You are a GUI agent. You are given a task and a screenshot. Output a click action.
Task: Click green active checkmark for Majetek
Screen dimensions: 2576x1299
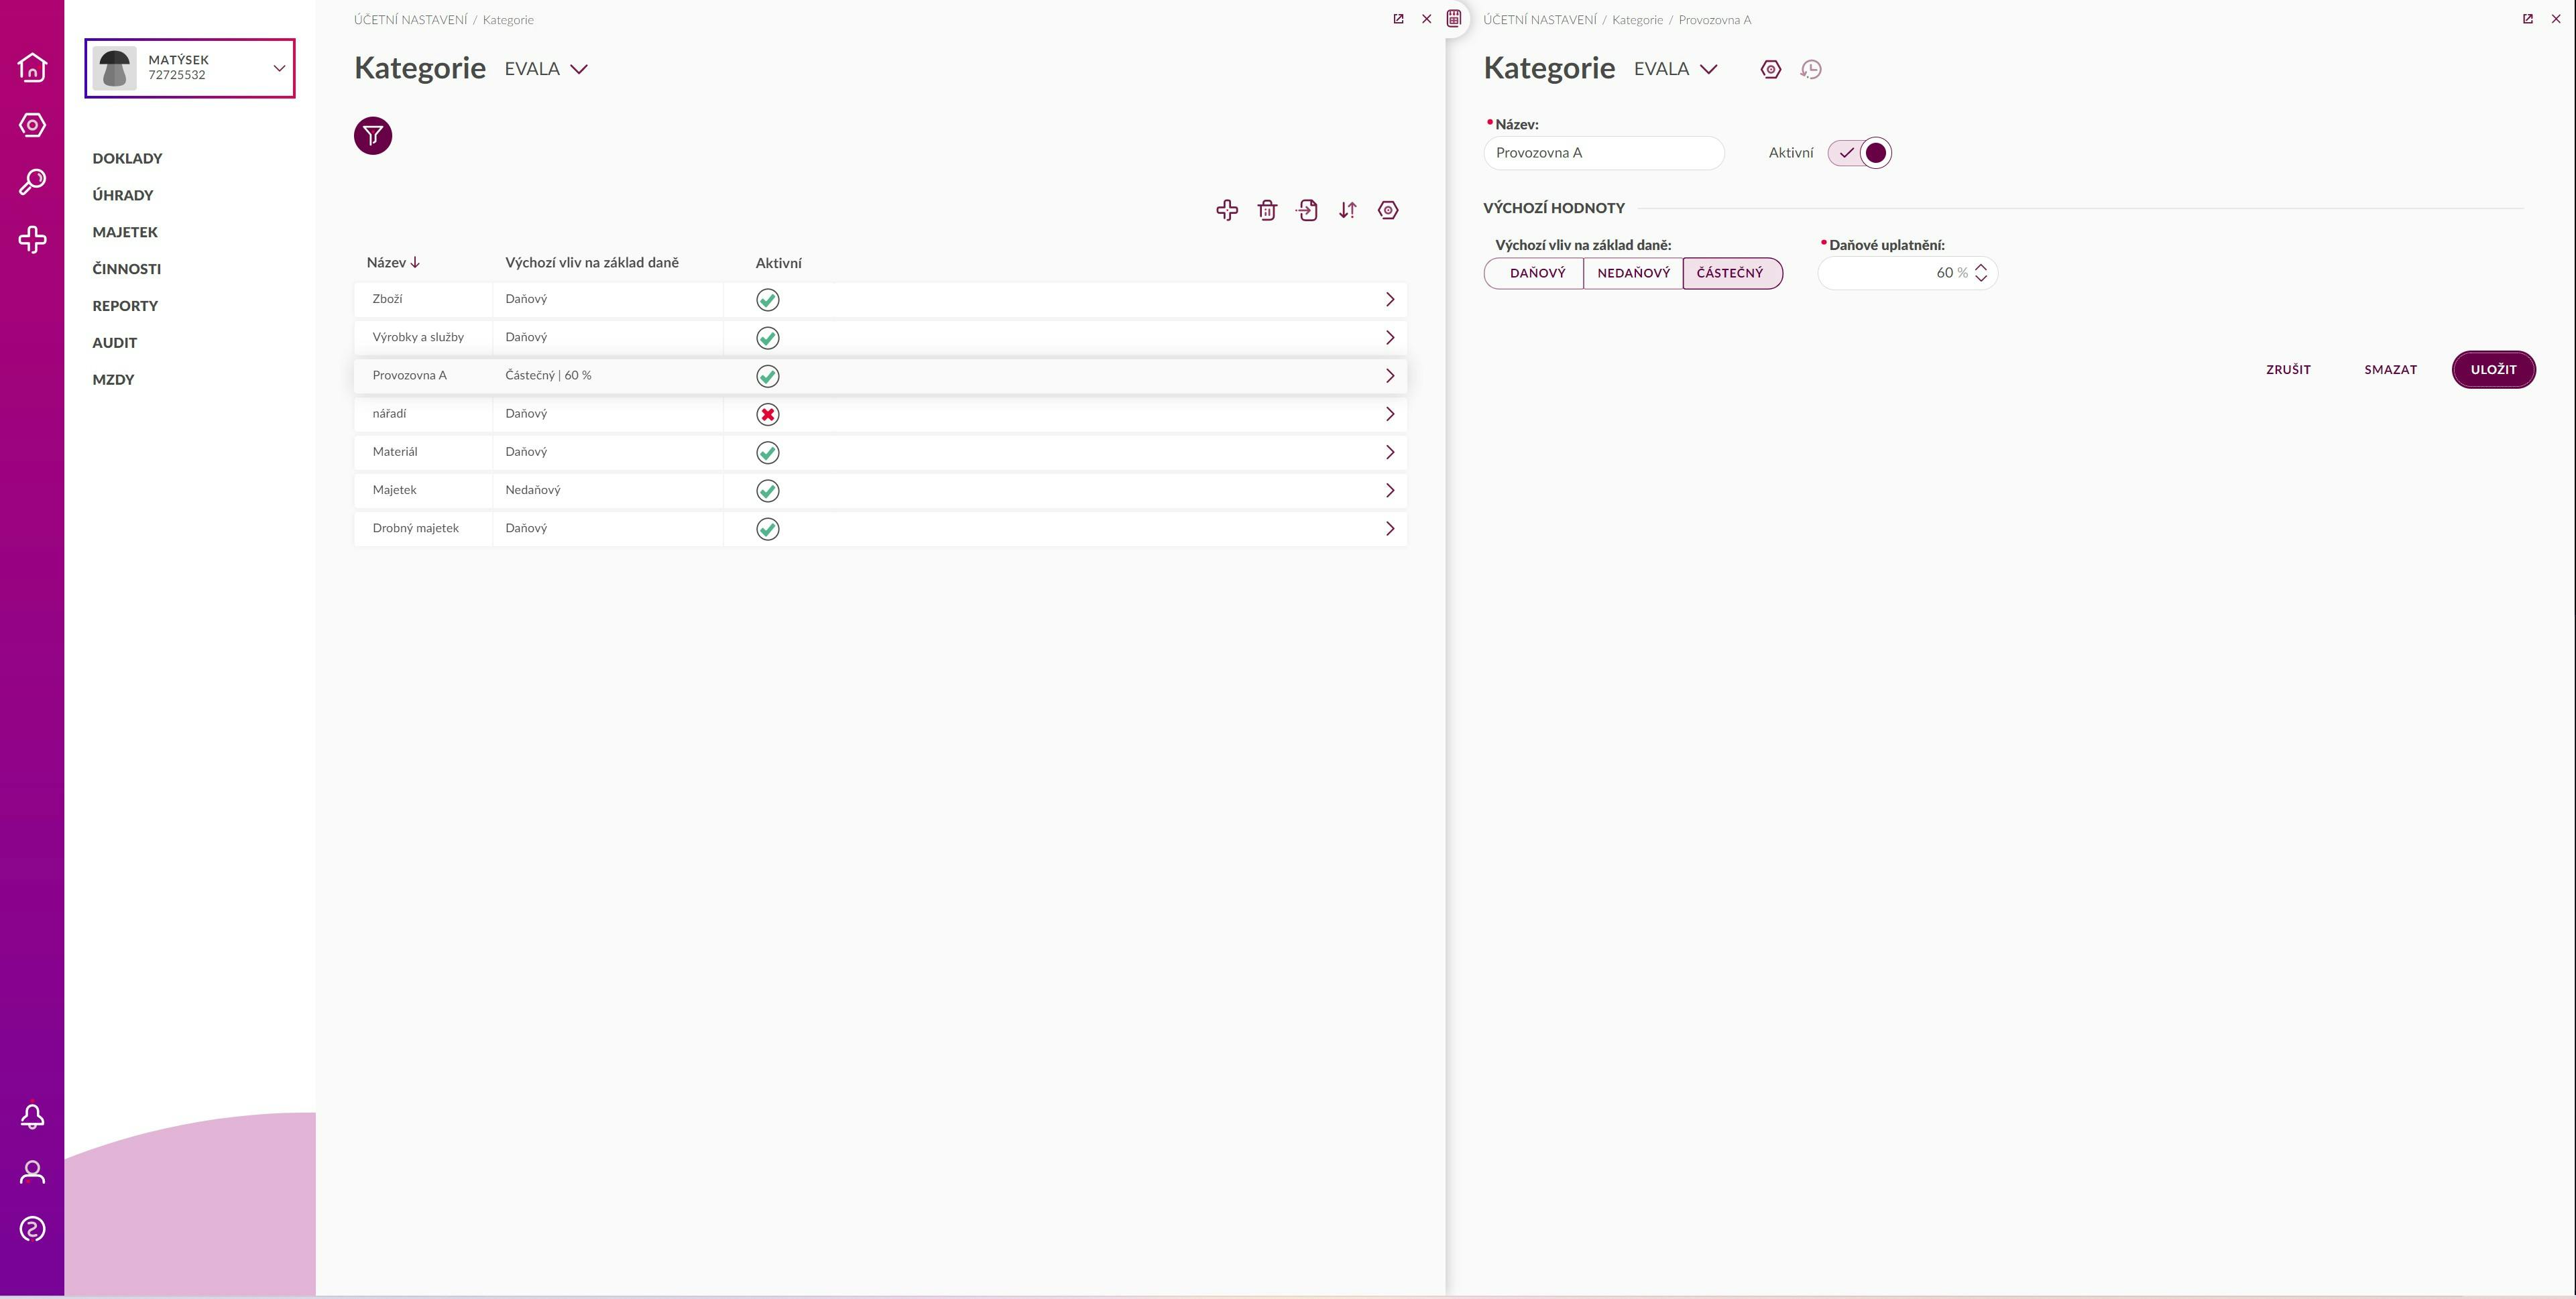coord(767,491)
